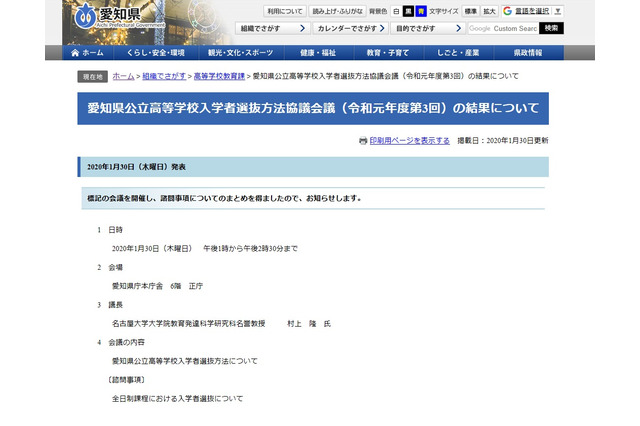Expand 組織でさがす menu
640x426 pixels.
pyautogui.click(x=272, y=28)
